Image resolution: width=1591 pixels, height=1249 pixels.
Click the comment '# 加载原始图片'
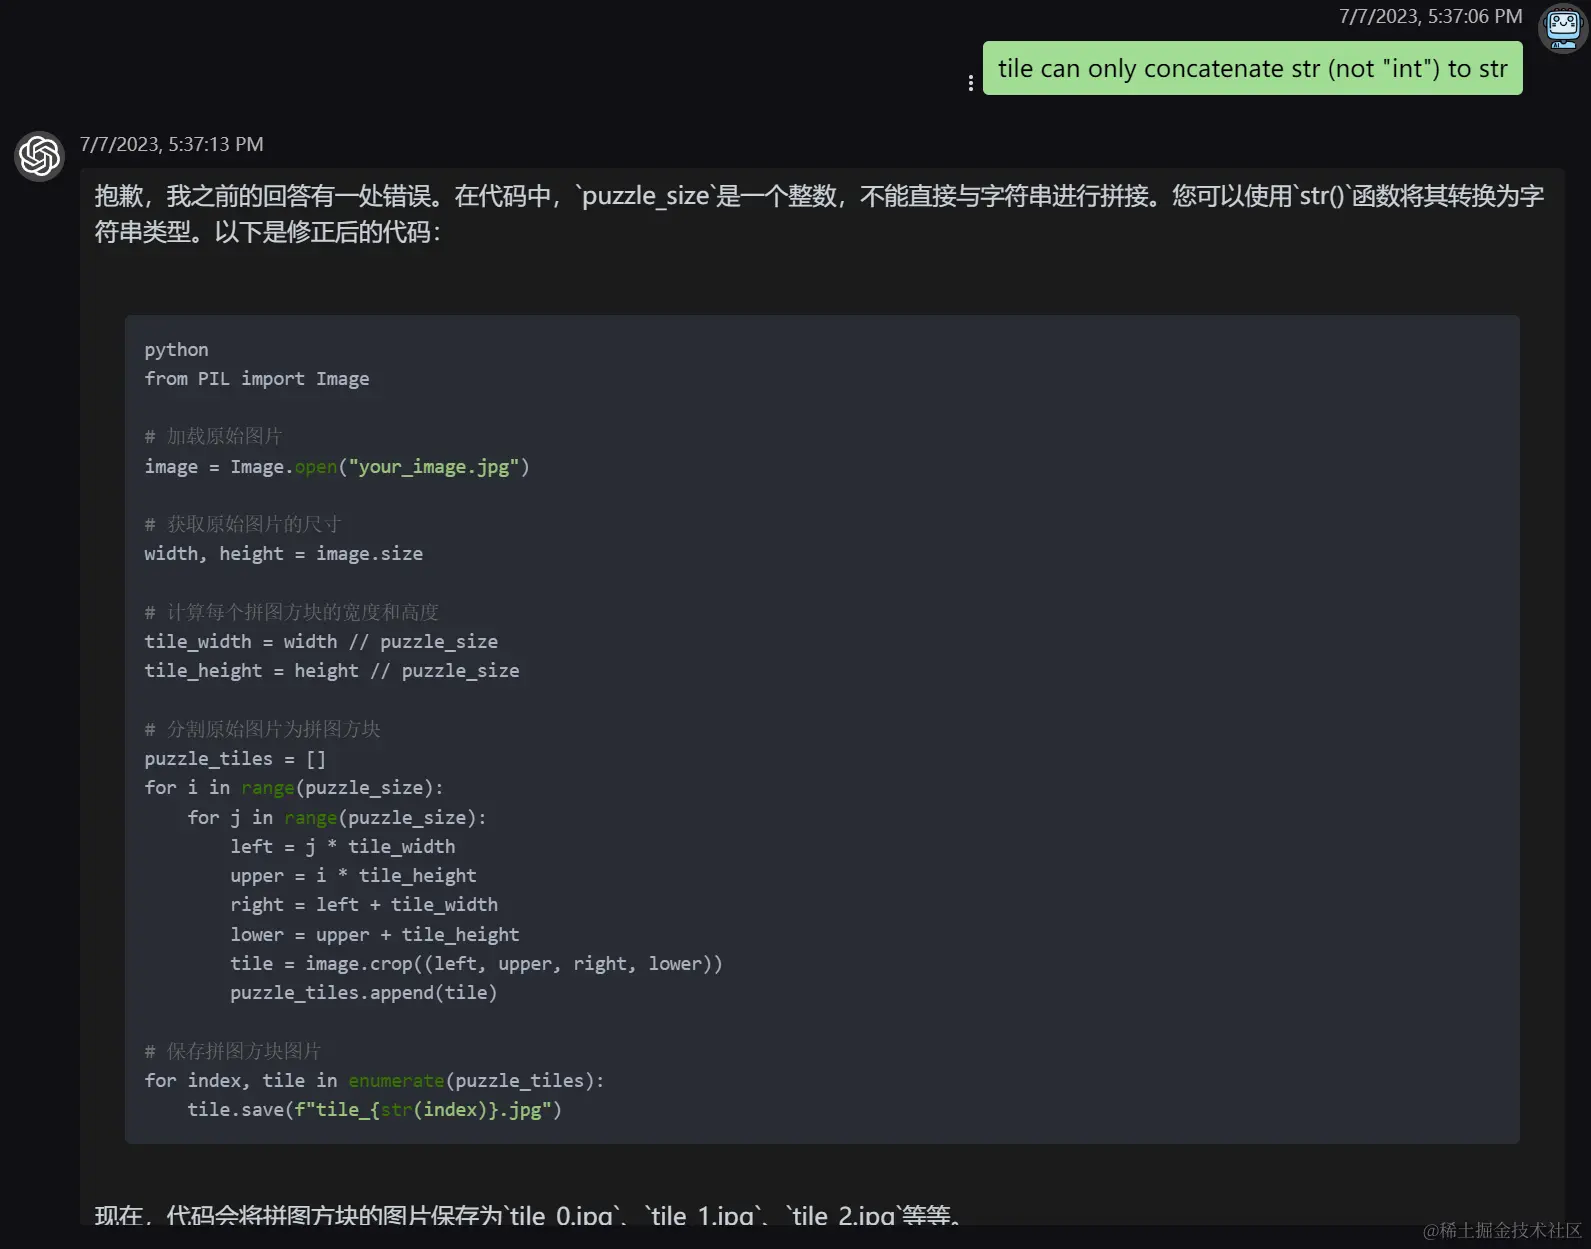tap(213, 437)
